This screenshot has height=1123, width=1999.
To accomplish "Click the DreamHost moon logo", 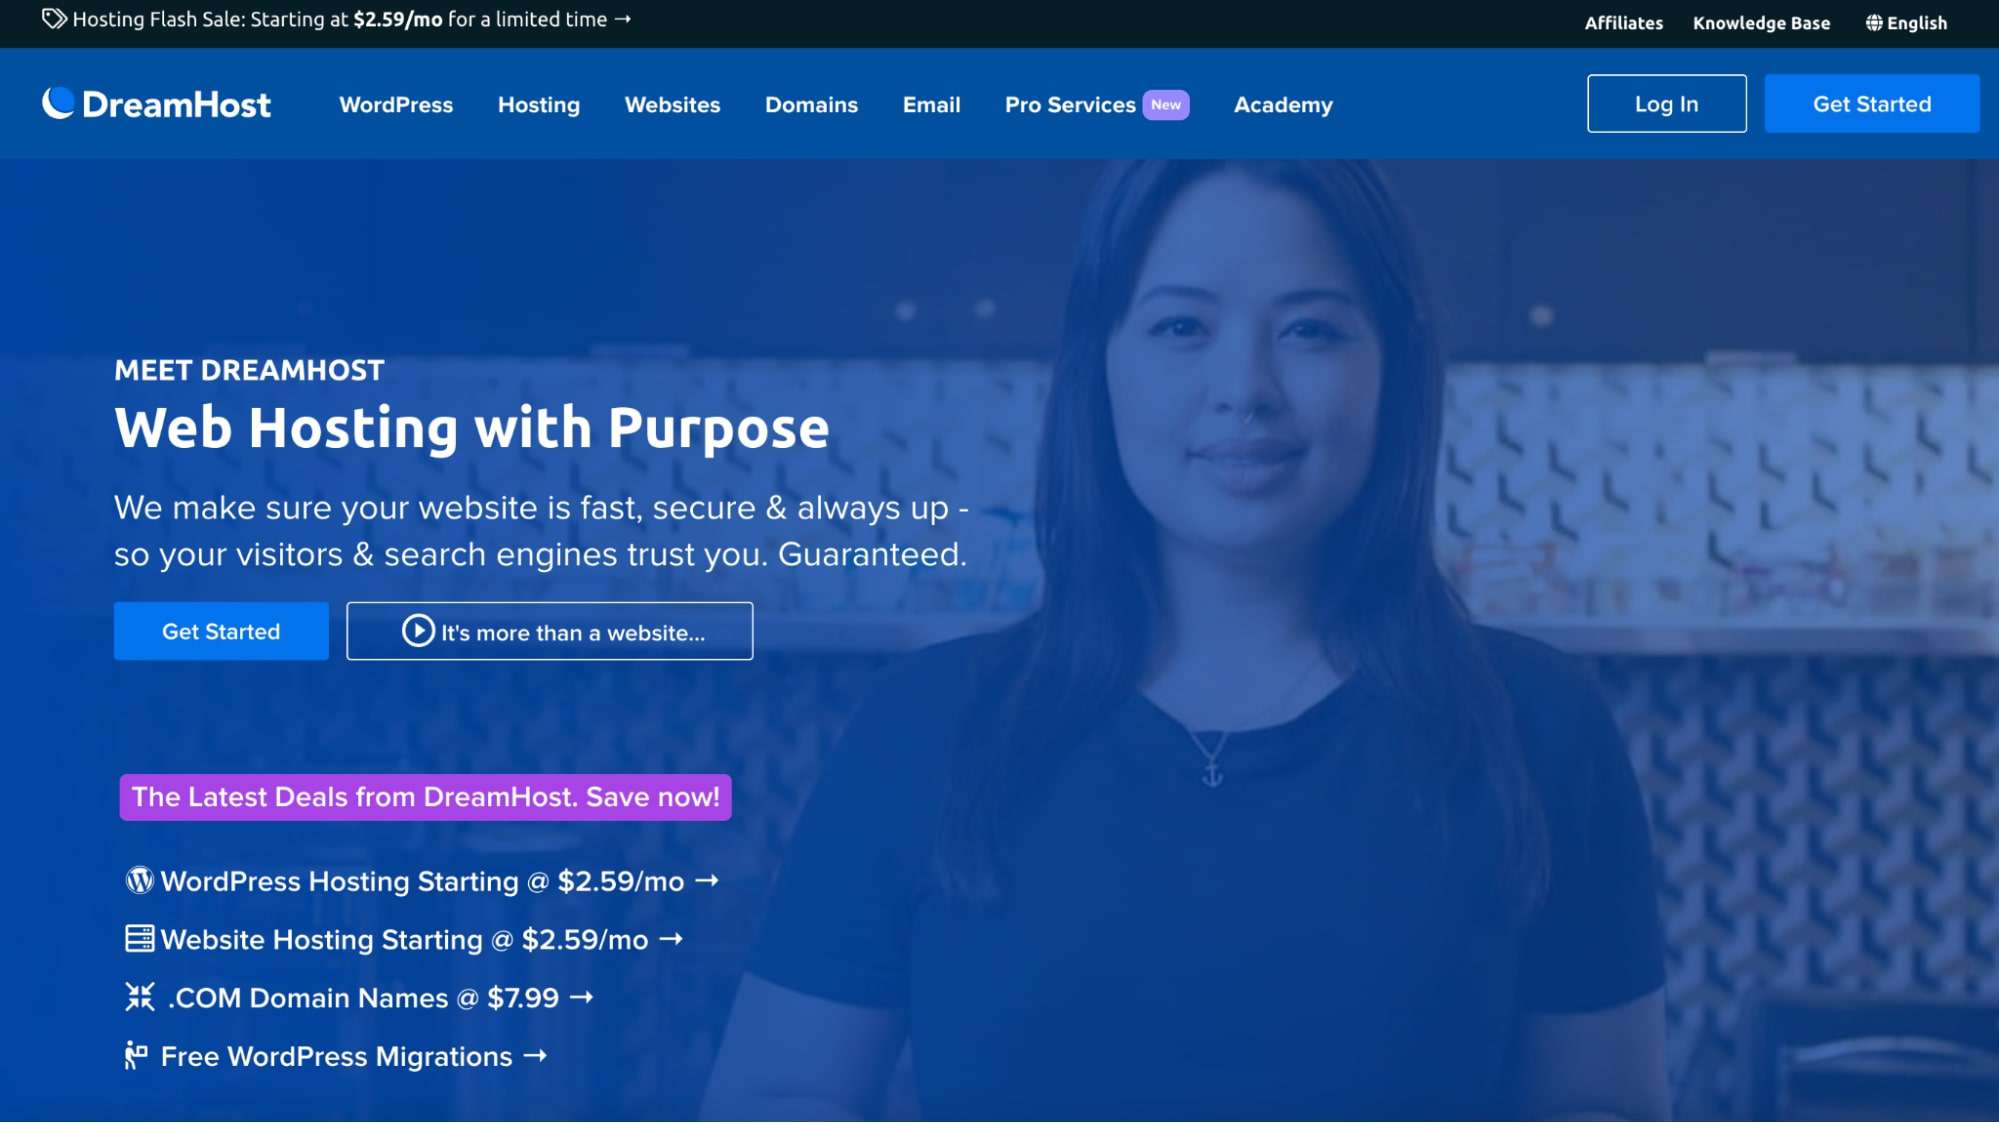I will tap(58, 103).
